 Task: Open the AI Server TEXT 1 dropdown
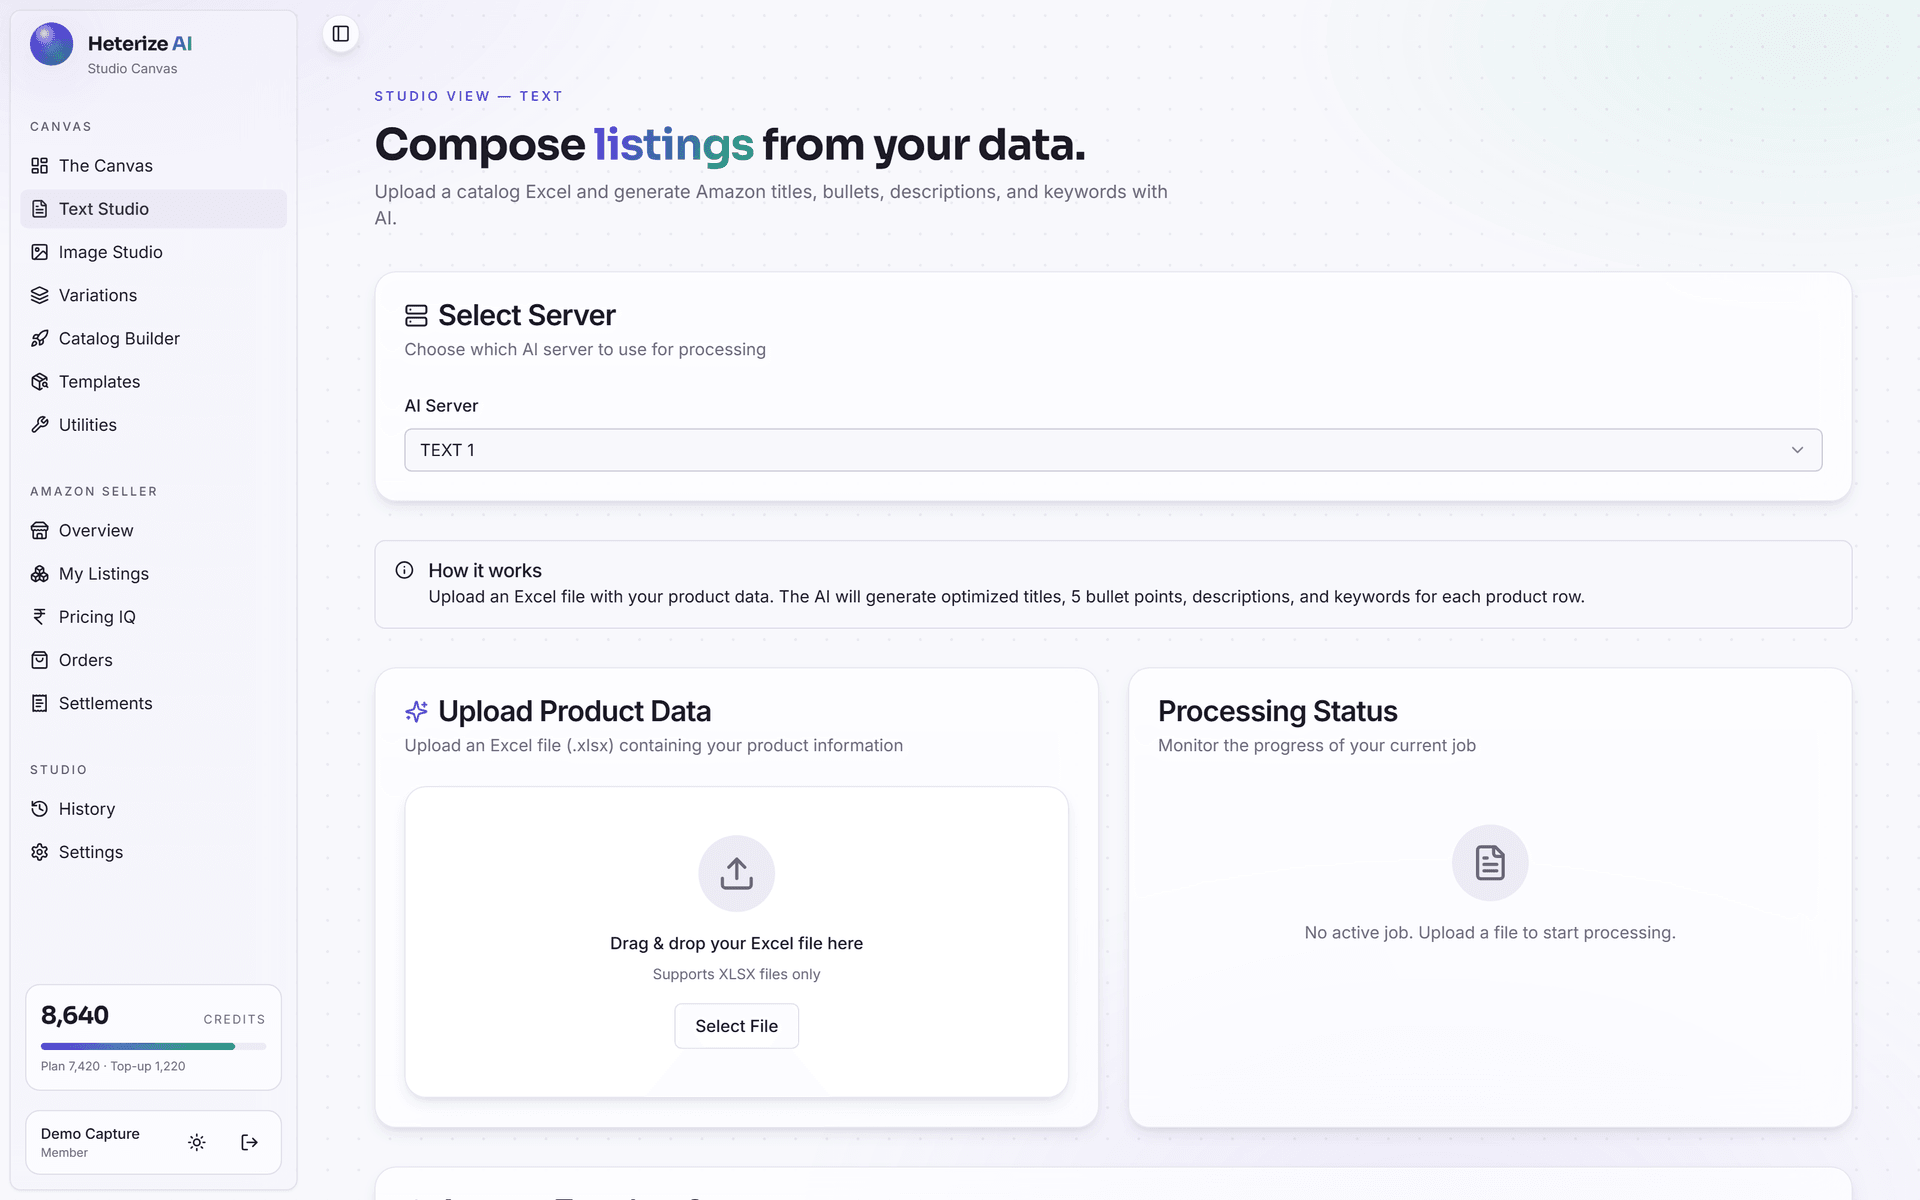(1113, 450)
